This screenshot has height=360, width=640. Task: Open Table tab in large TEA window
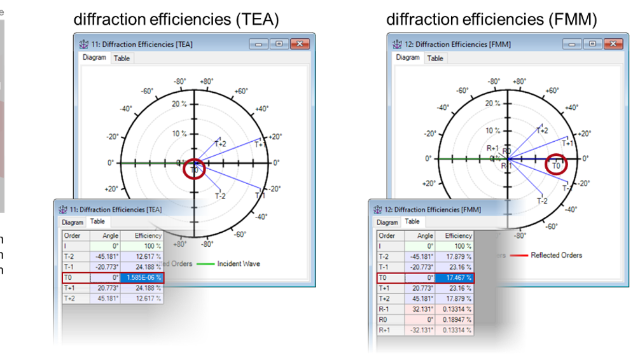tap(122, 58)
